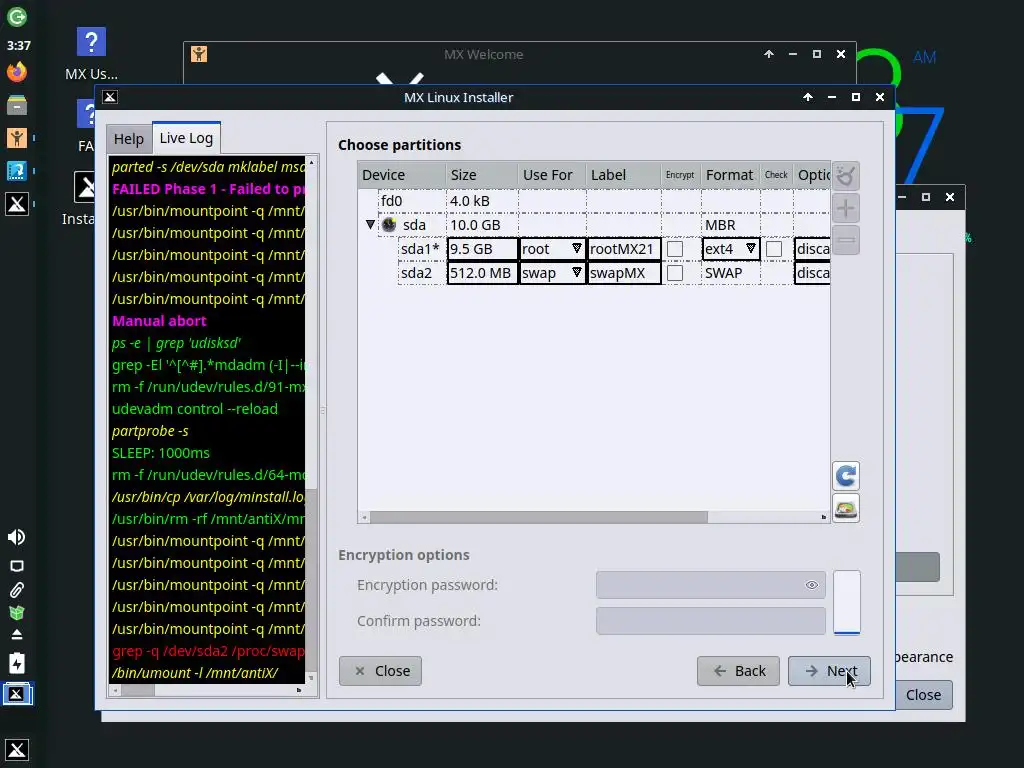The width and height of the screenshot is (1024, 768).
Task: Launch the partition manager disk icon
Action: [x=846, y=508]
